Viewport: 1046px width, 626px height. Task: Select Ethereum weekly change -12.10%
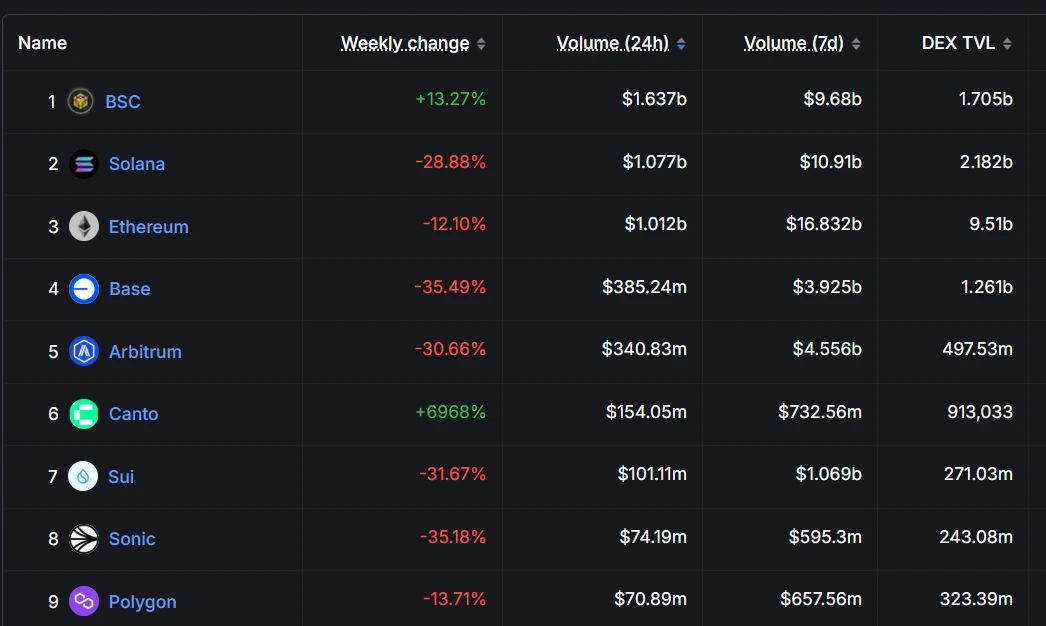click(x=454, y=224)
